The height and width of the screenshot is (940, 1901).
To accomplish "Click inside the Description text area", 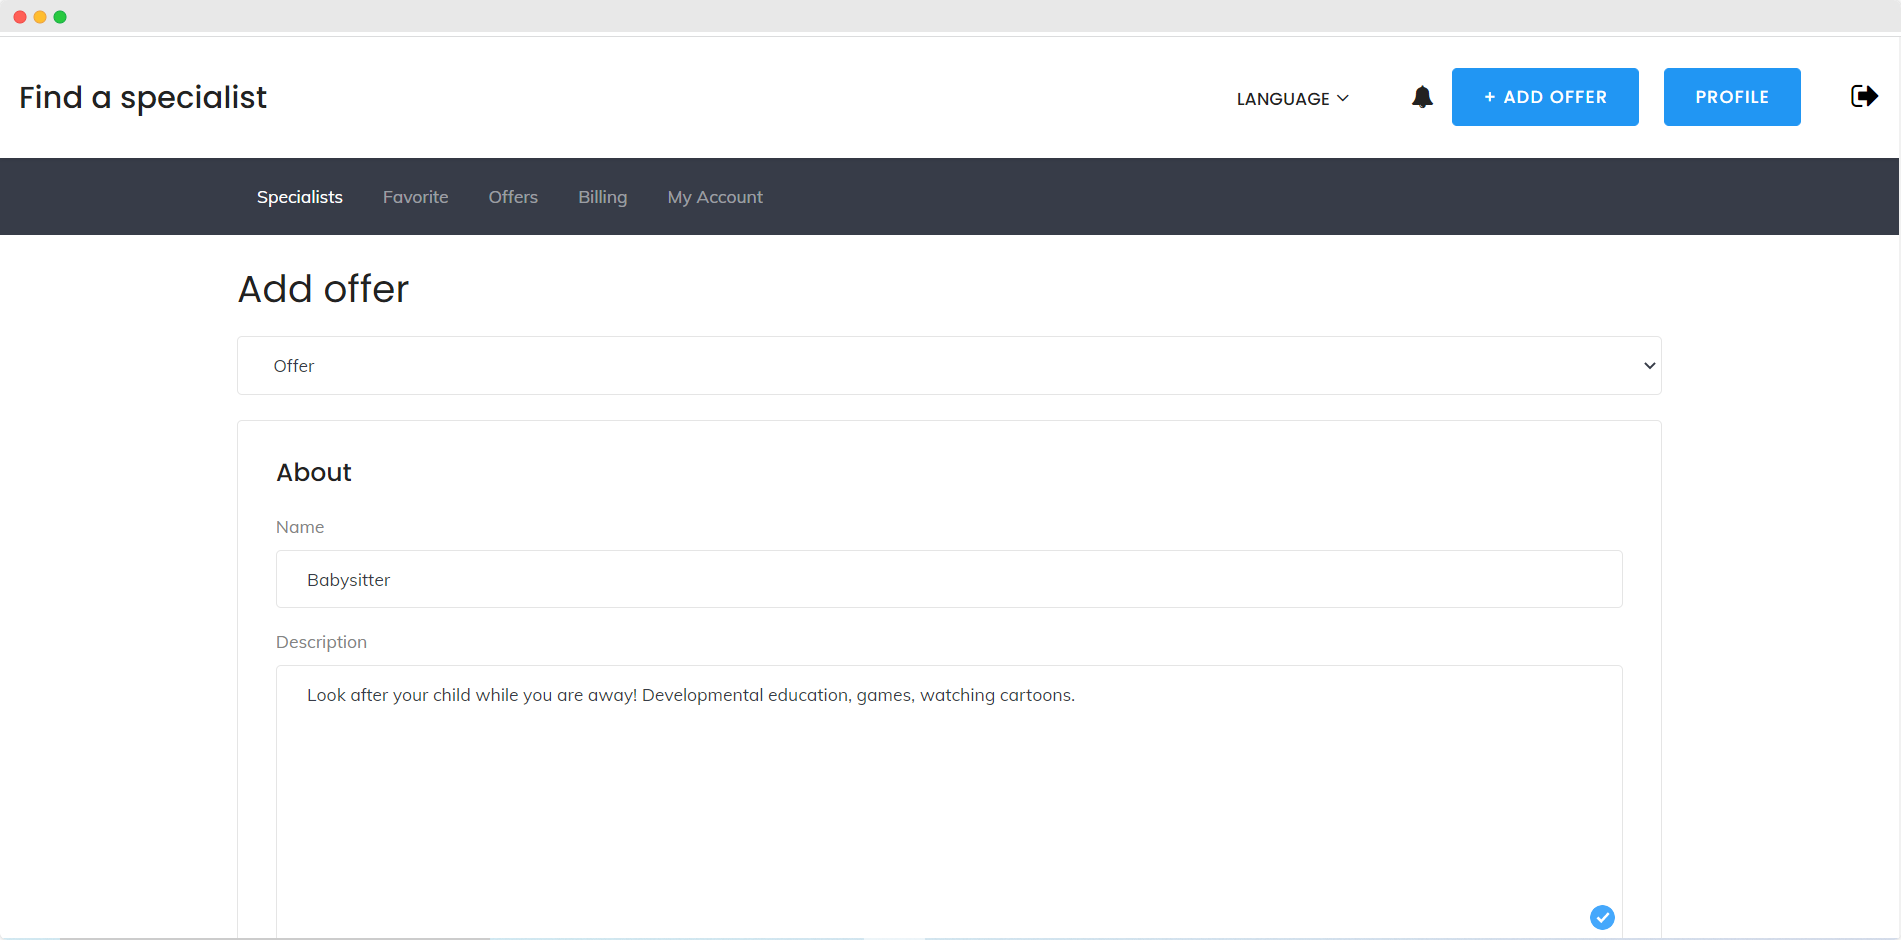I will 949,800.
